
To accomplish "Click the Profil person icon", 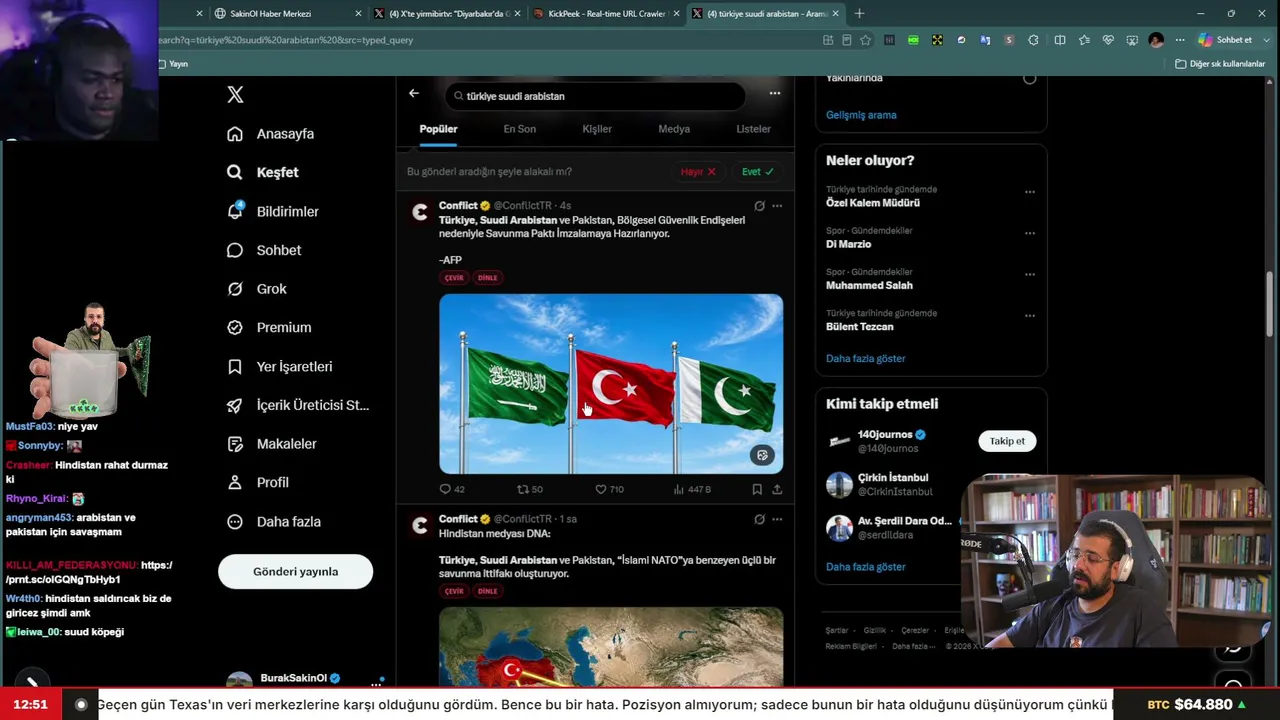I will click(x=235, y=482).
